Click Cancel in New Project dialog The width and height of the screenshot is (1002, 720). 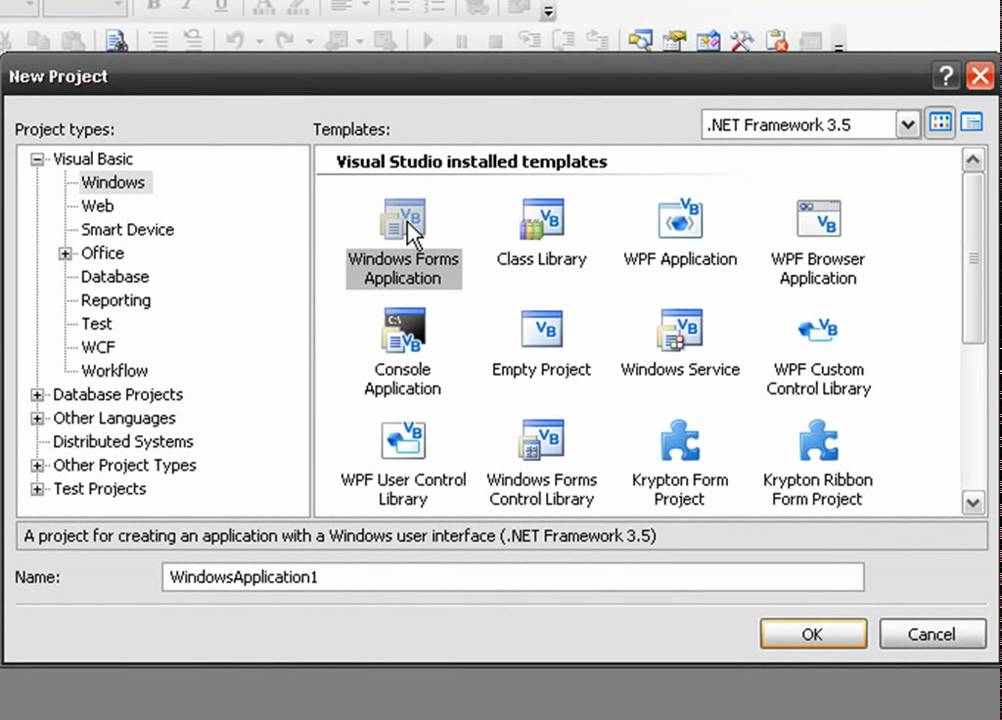(932, 634)
